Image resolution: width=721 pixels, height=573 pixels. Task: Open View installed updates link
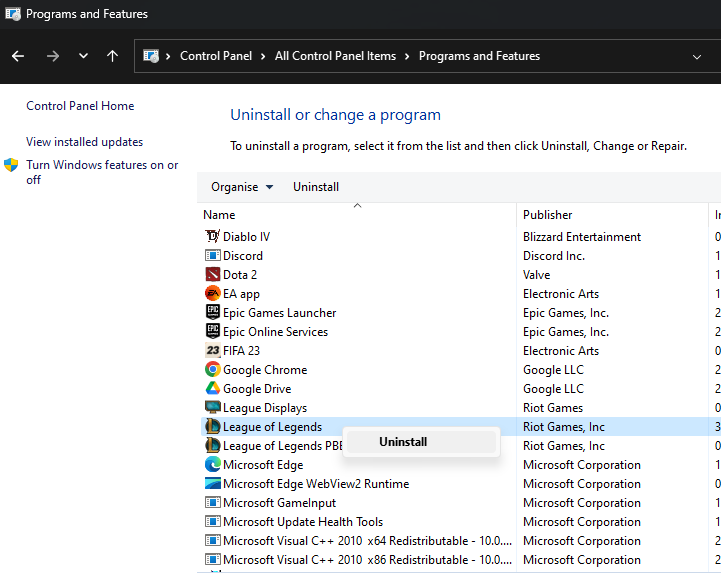84,142
